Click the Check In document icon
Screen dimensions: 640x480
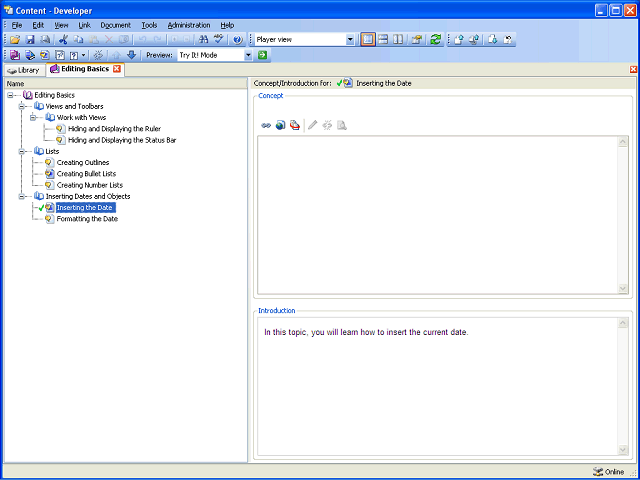[459, 40]
